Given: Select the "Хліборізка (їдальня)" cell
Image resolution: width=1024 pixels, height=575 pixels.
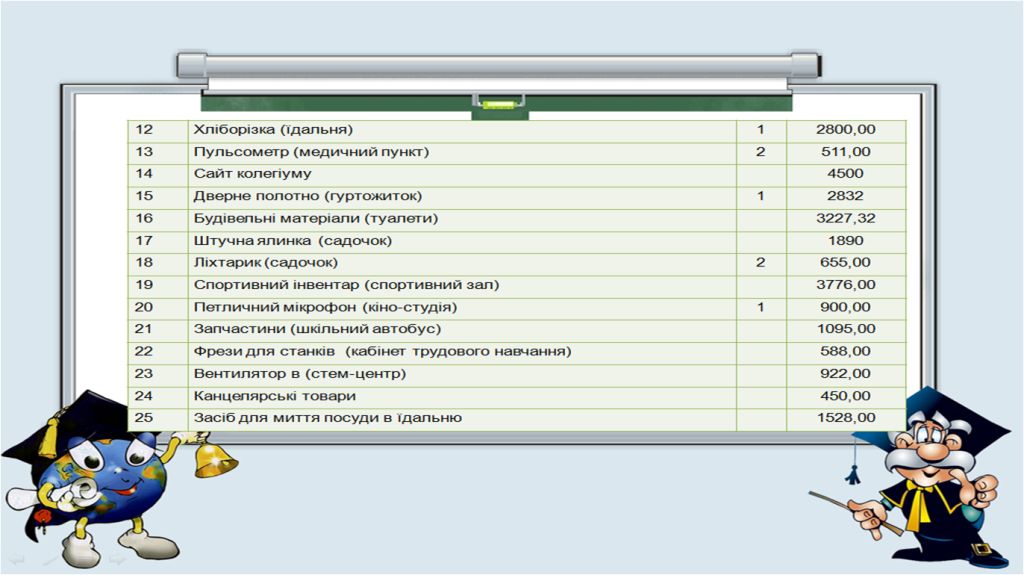Looking at the screenshot, I should (x=462, y=130).
